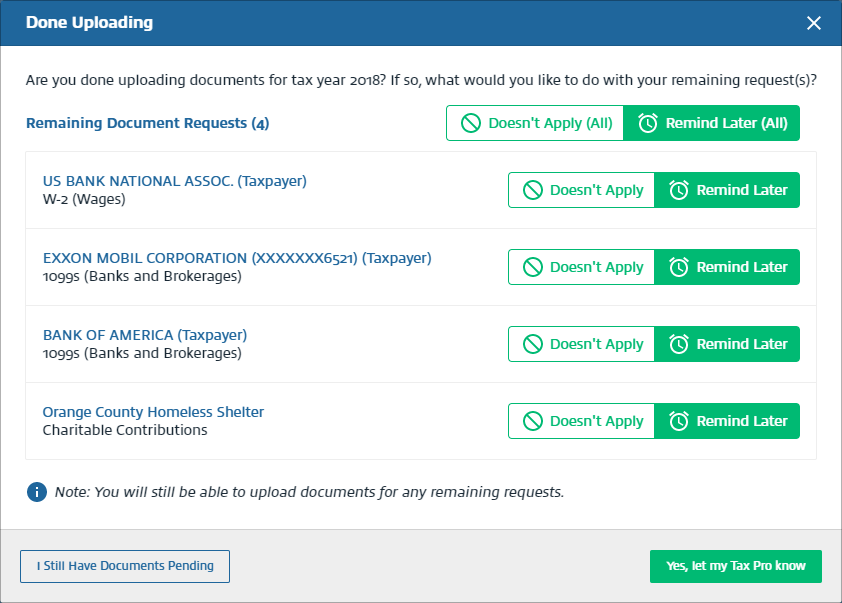Click the Remind Later (All) button
Screen dimensions: 842x603
point(712,123)
